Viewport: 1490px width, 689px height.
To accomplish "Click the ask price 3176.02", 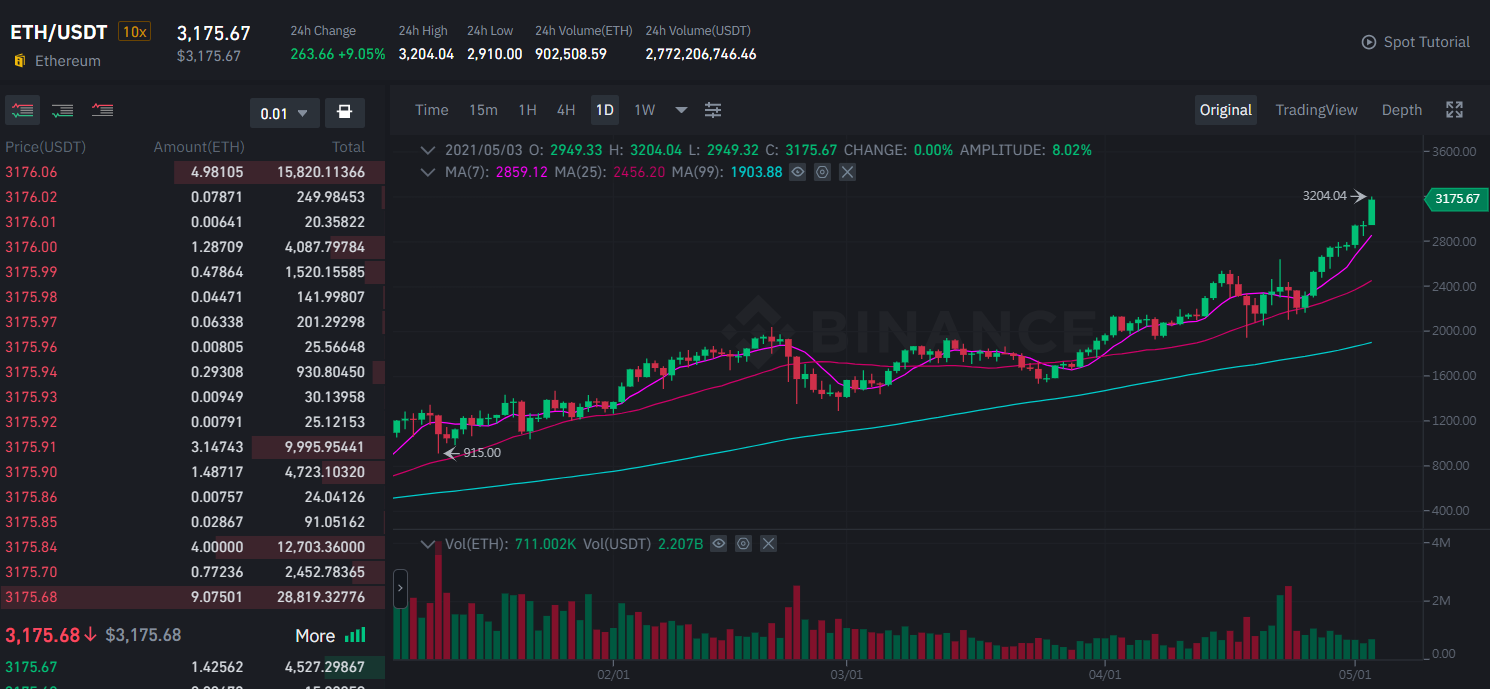I will [x=31, y=197].
